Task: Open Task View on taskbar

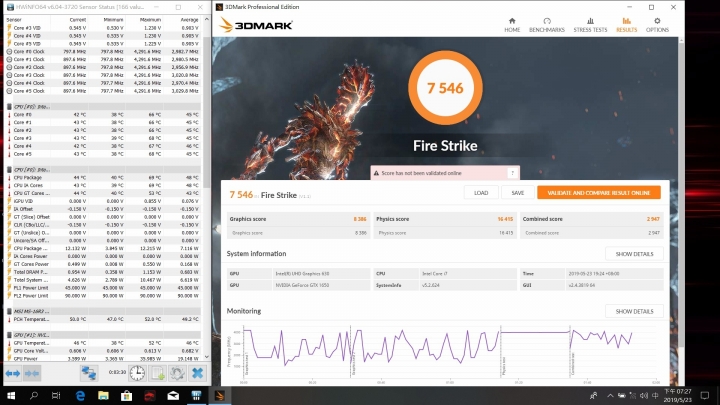Action: pos(56,395)
